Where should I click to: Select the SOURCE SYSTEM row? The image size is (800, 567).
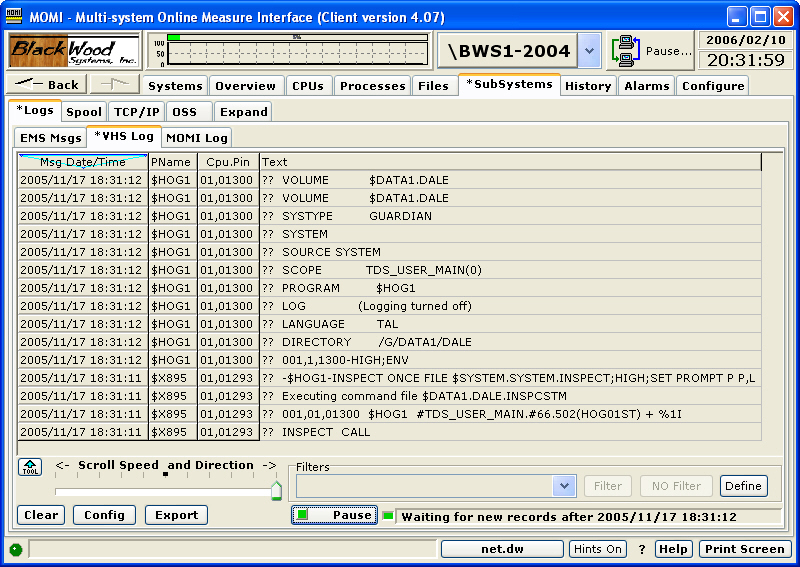coord(390,252)
